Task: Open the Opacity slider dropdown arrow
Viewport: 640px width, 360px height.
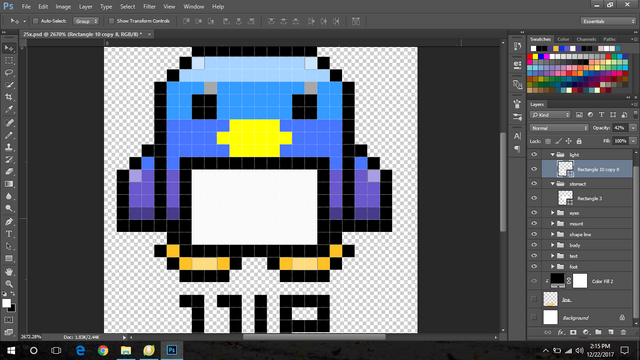Action: click(x=633, y=128)
